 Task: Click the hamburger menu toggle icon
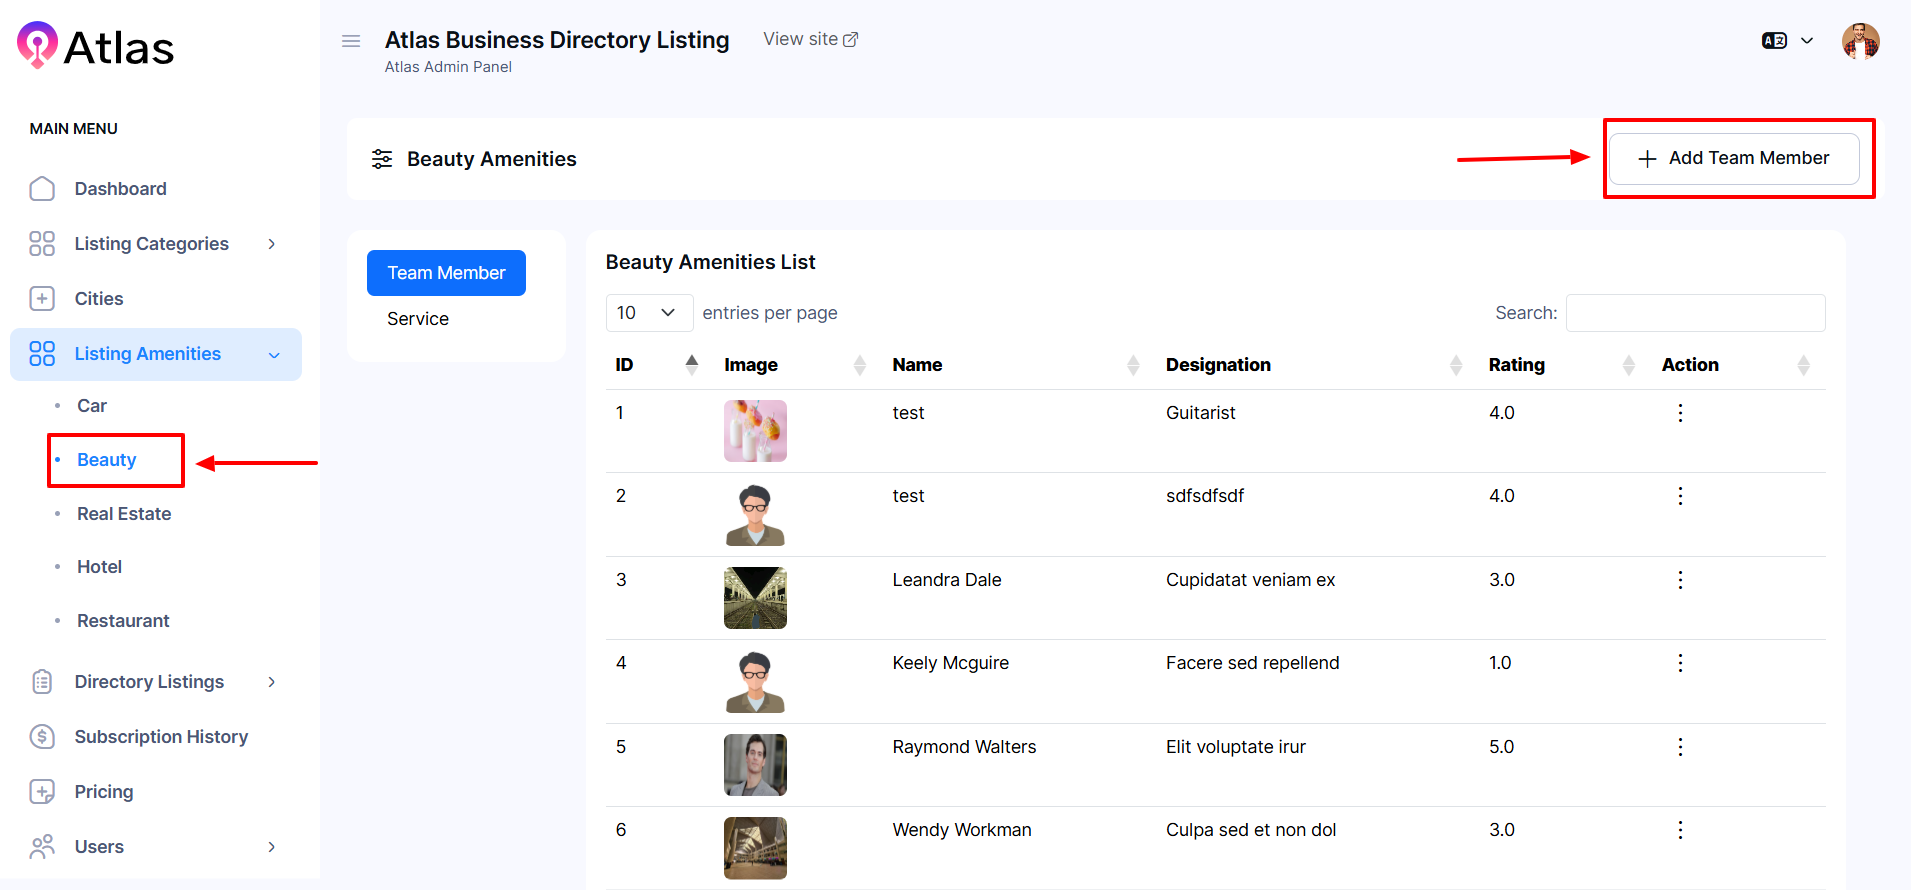(351, 41)
